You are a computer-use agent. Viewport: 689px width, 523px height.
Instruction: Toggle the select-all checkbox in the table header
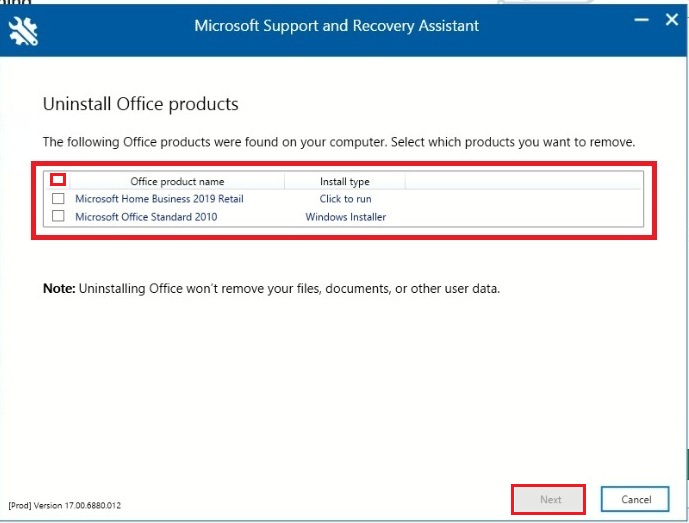pos(58,180)
